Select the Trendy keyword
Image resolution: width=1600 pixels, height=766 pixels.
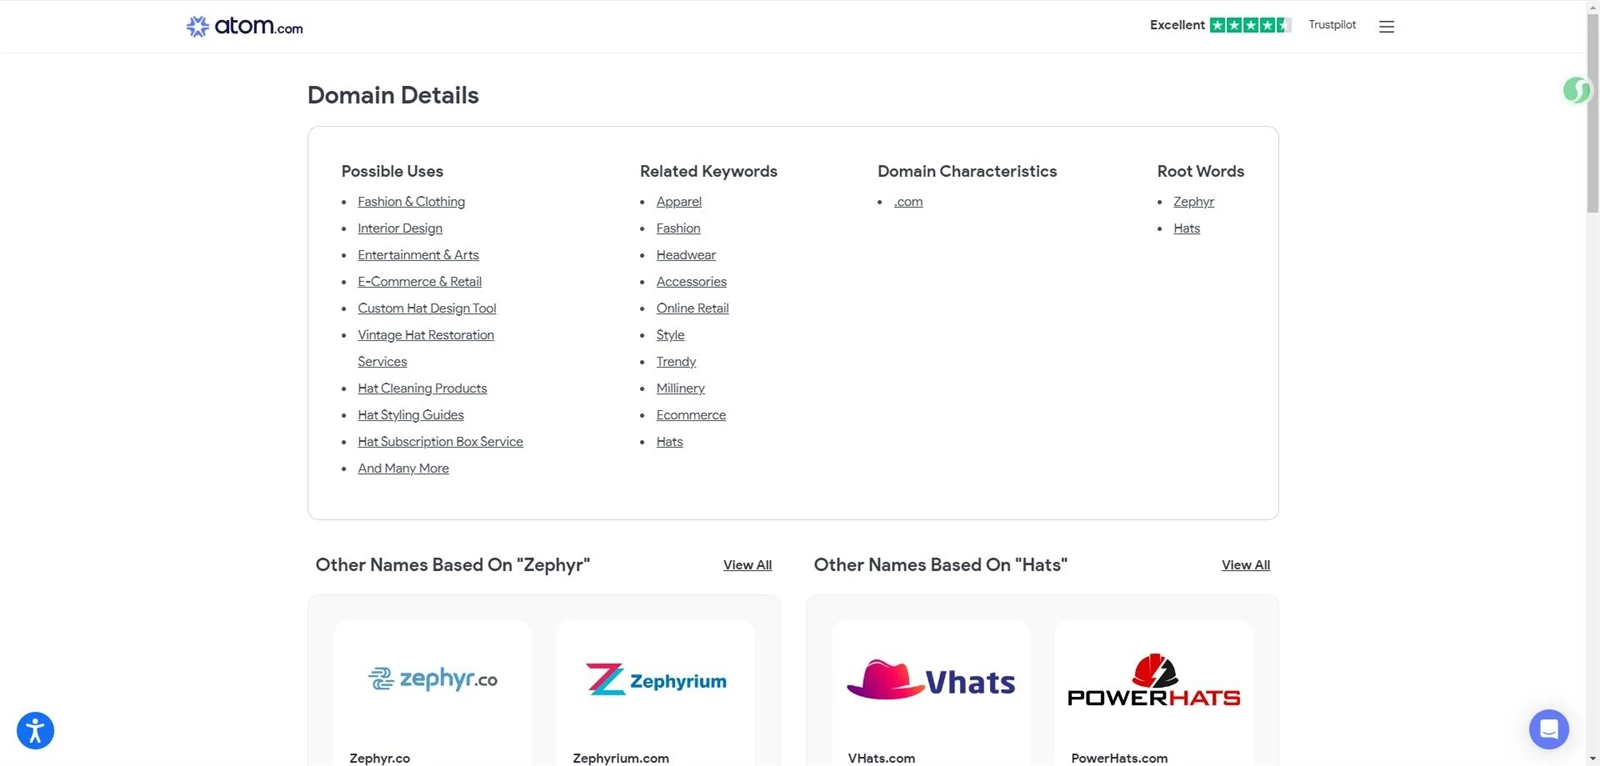pyautogui.click(x=676, y=362)
